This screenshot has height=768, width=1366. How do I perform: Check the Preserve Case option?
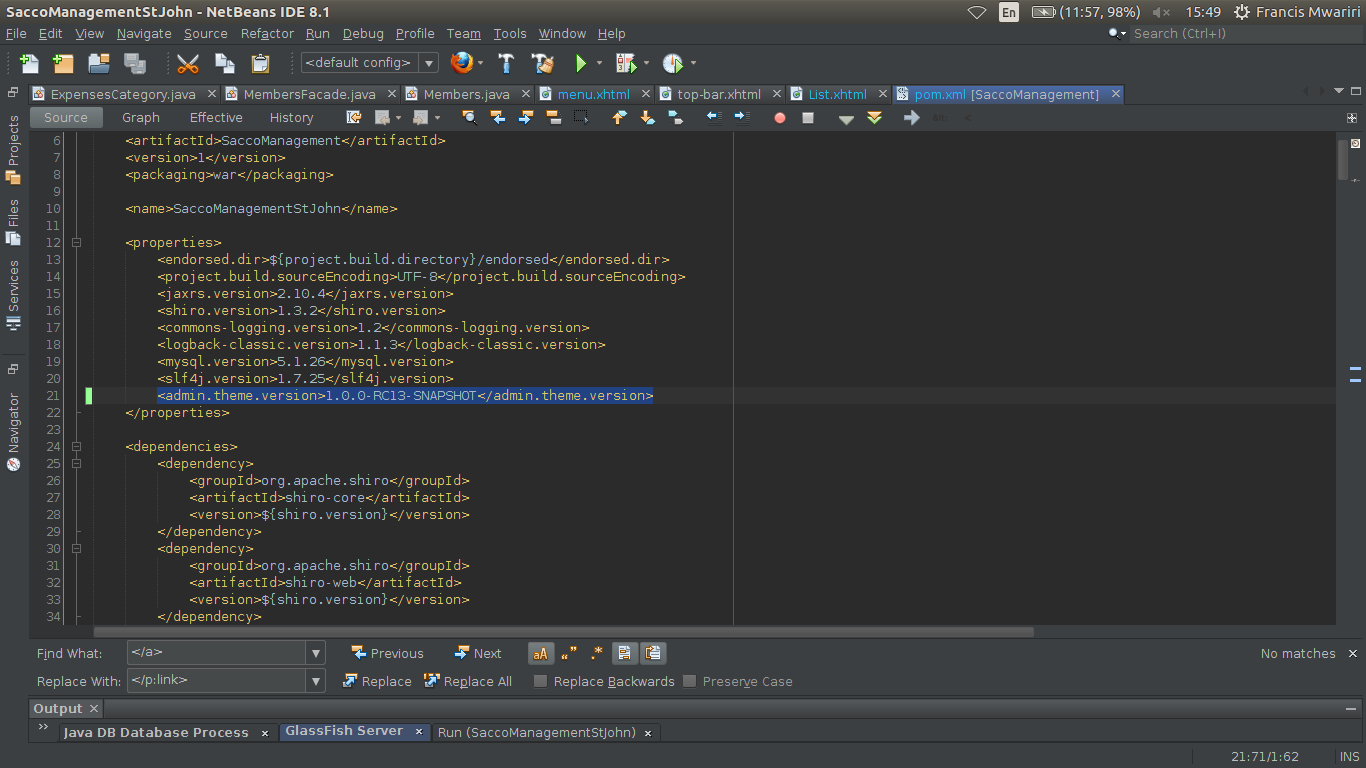(x=689, y=681)
